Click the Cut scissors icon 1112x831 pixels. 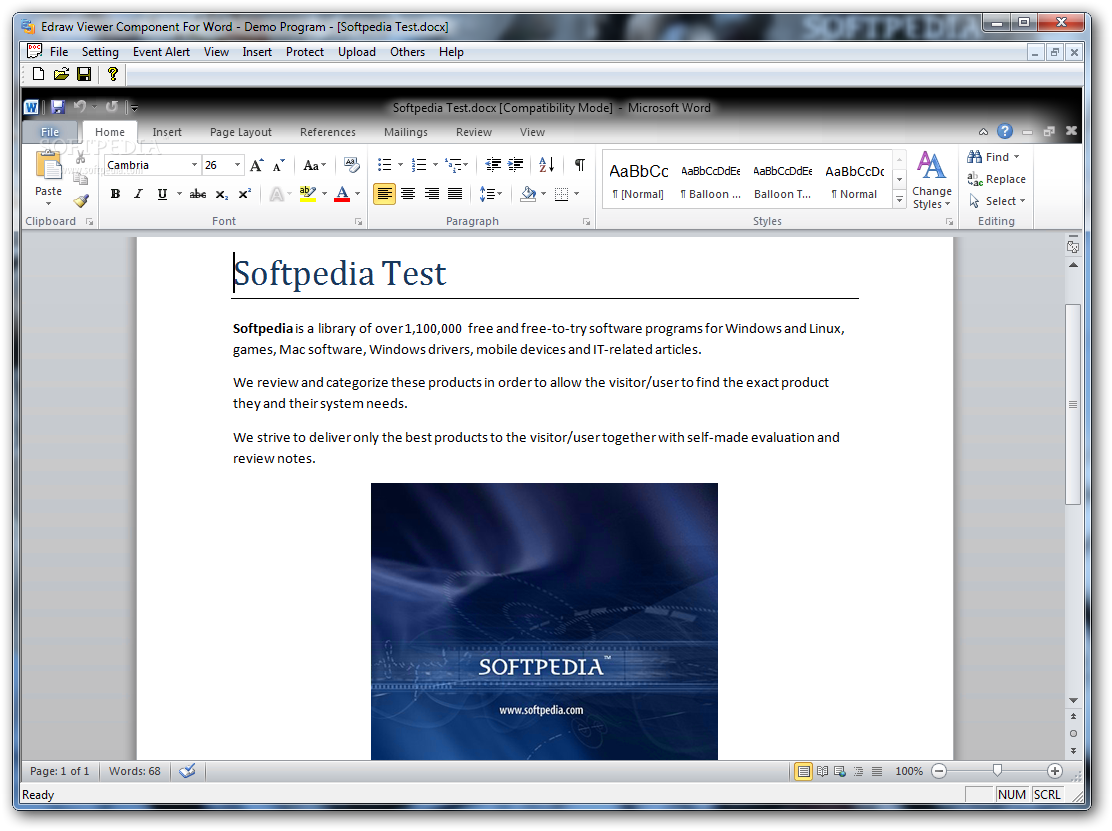(81, 157)
